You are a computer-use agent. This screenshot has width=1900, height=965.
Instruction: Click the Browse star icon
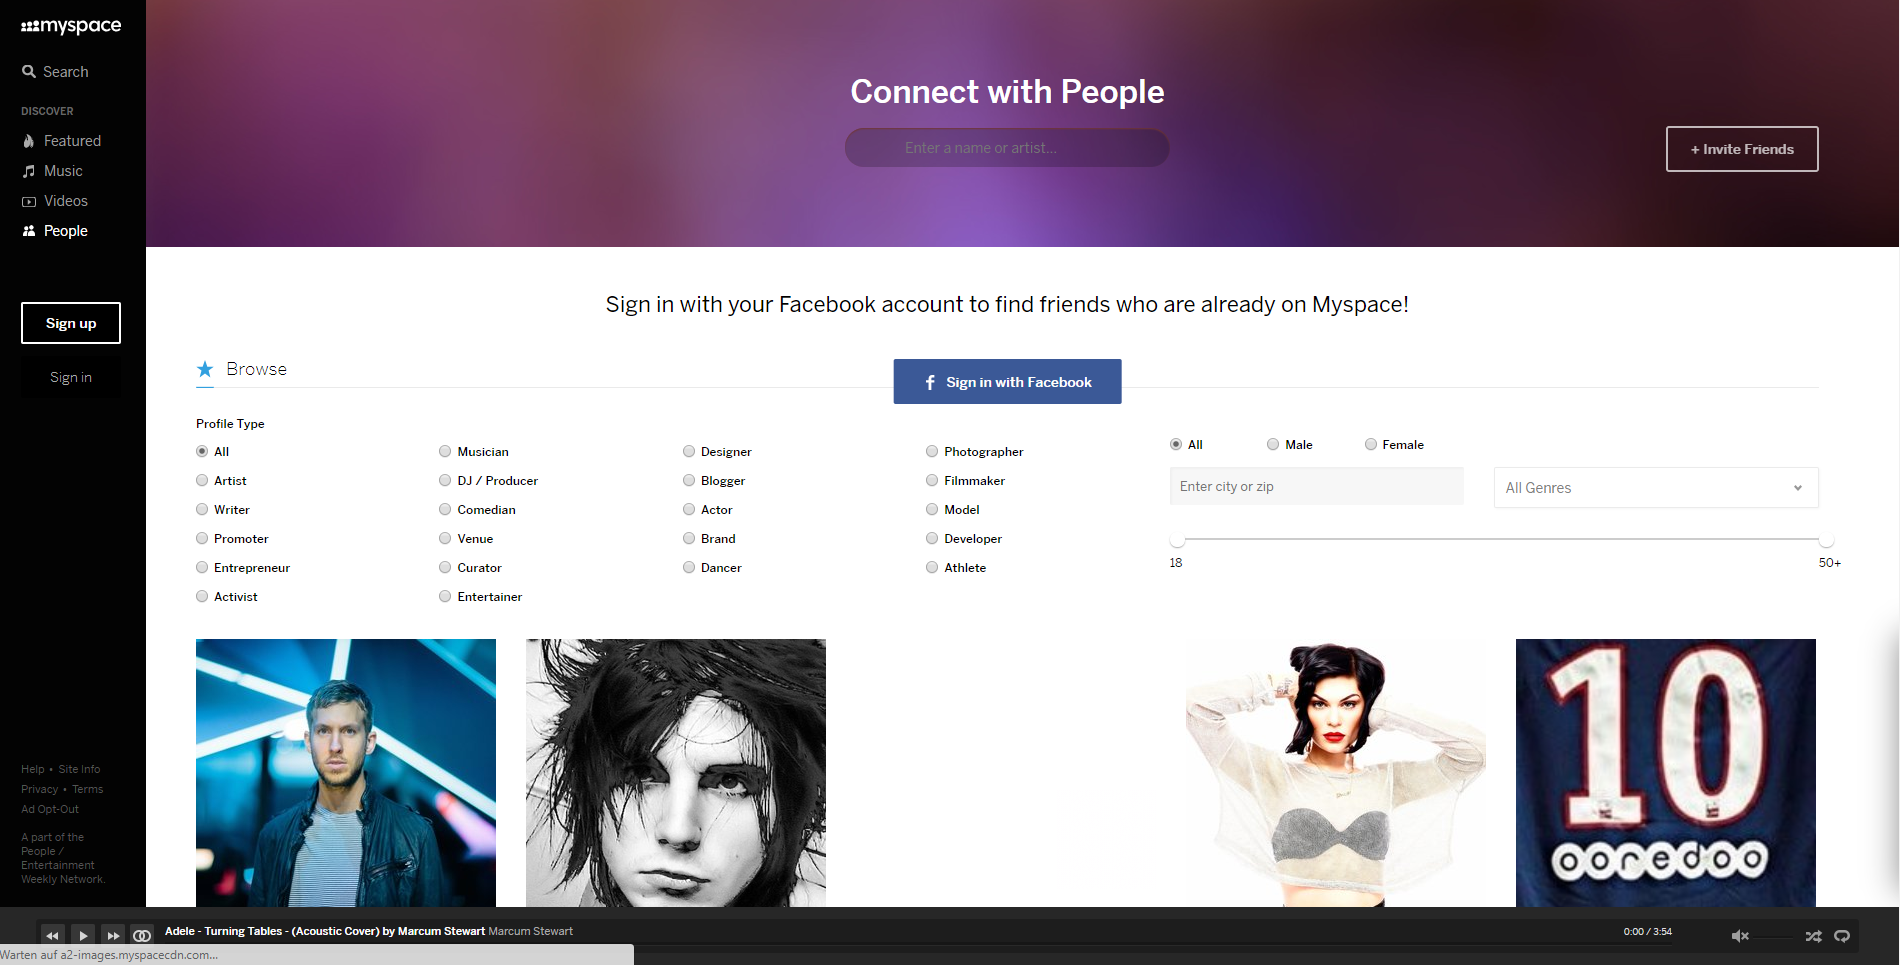point(205,369)
